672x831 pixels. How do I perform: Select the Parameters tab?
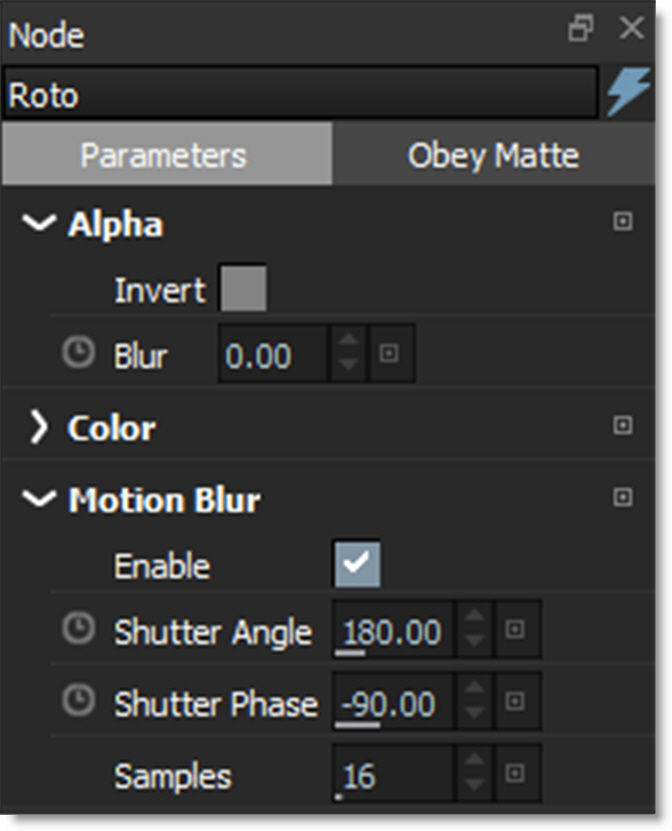click(163, 156)
